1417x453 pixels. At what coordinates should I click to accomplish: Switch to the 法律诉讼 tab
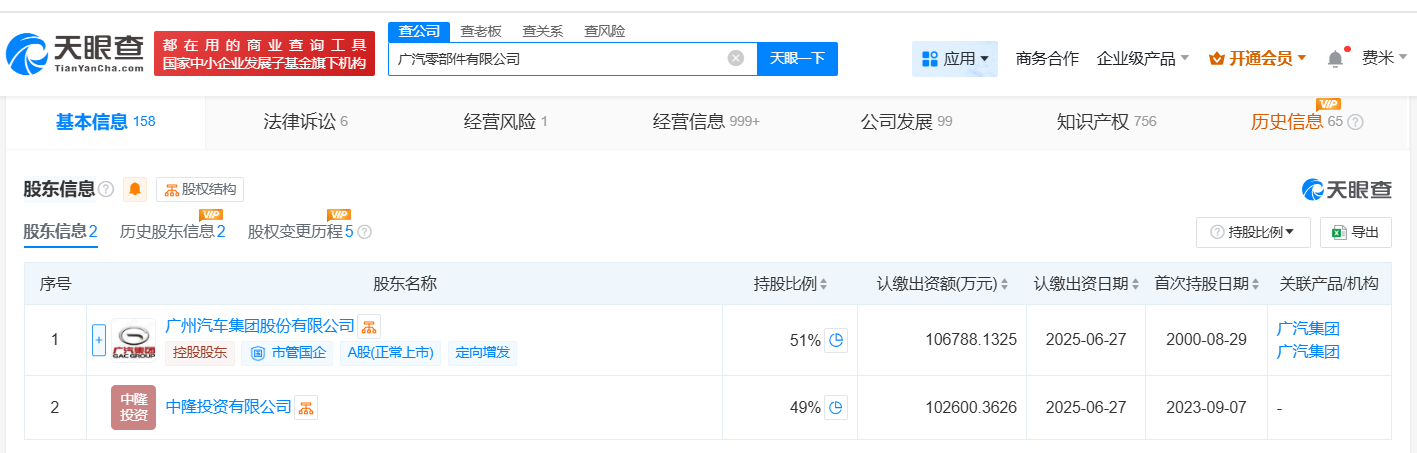pos(305,122)
